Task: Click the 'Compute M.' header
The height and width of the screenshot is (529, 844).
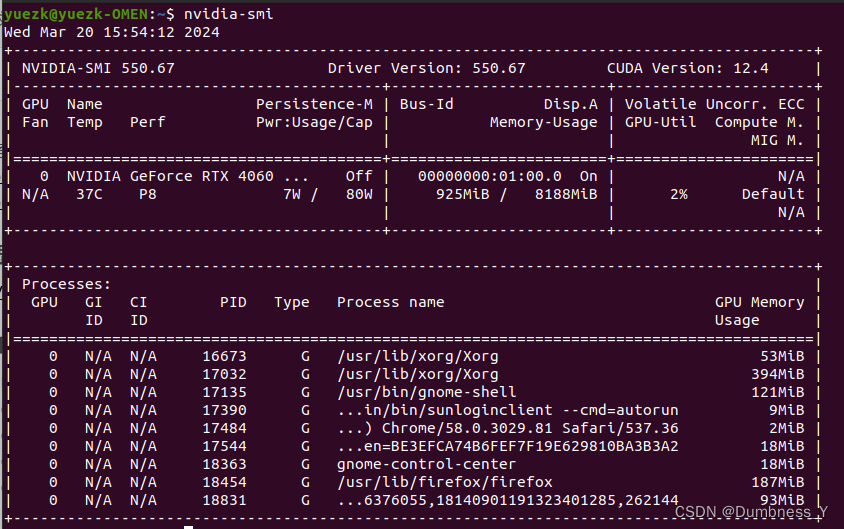Action: pyautogui.click(x=759, y=123)
